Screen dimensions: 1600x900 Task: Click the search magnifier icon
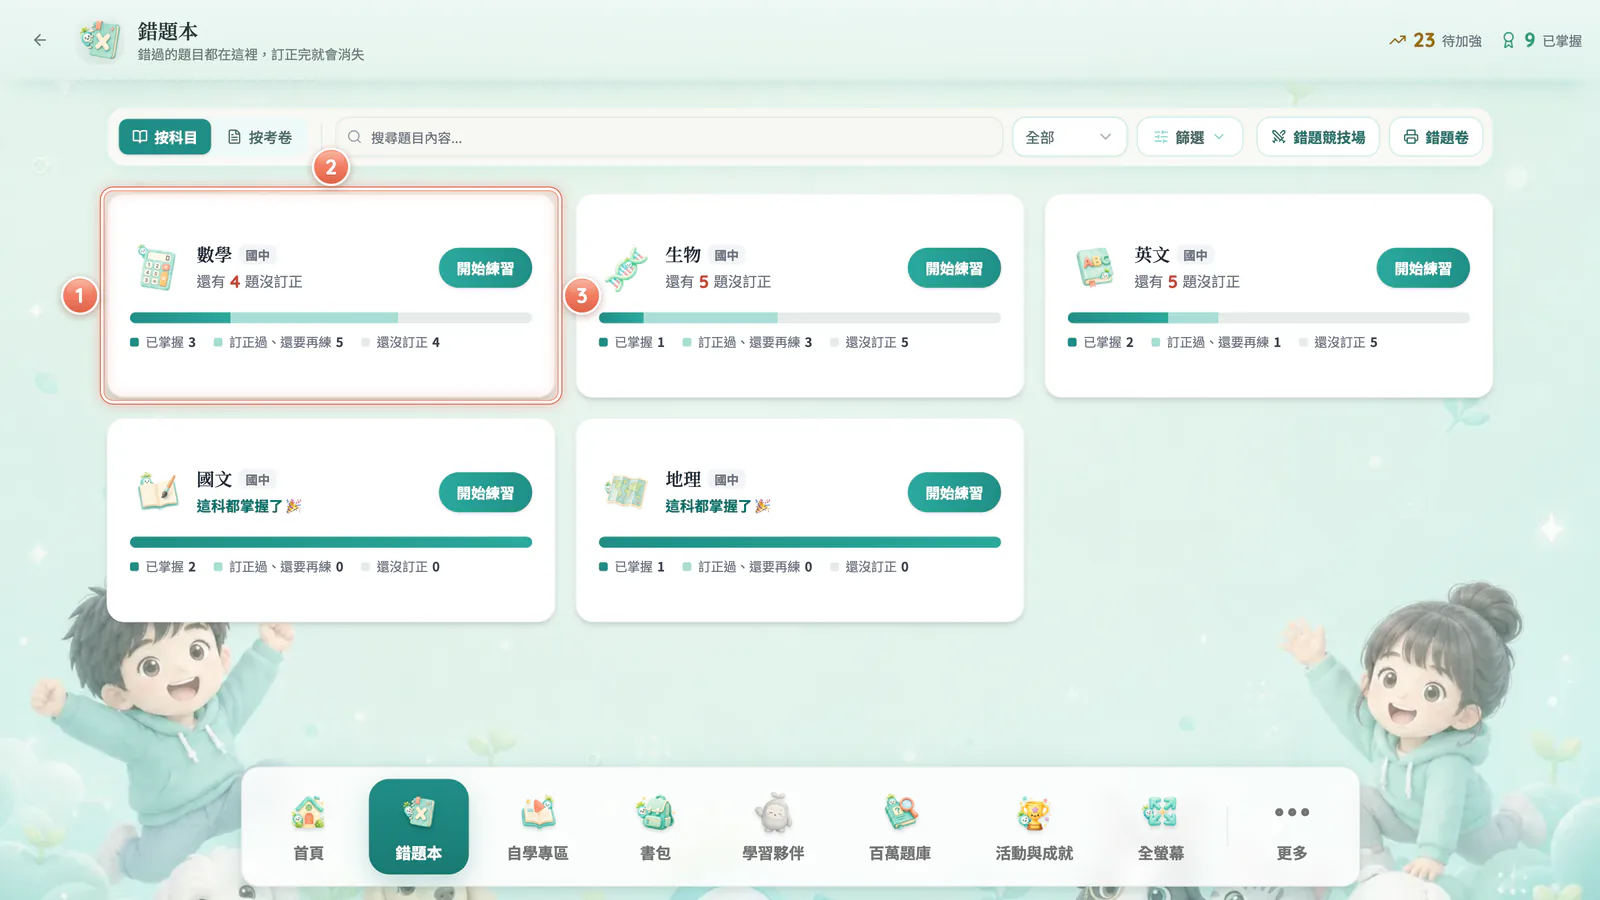pyautogui.click(x=354, y=137)
